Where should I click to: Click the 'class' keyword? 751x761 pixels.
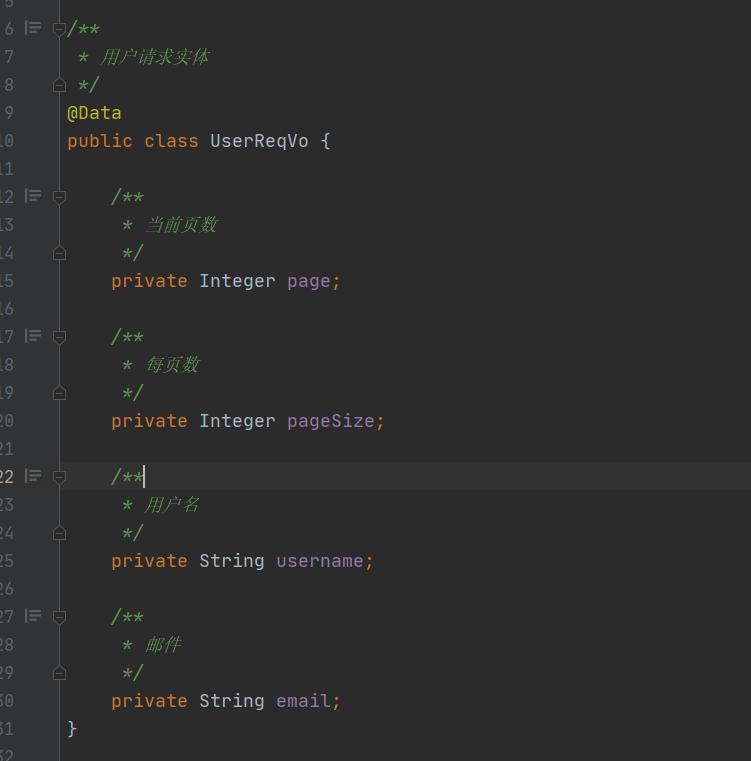[171, 141]
